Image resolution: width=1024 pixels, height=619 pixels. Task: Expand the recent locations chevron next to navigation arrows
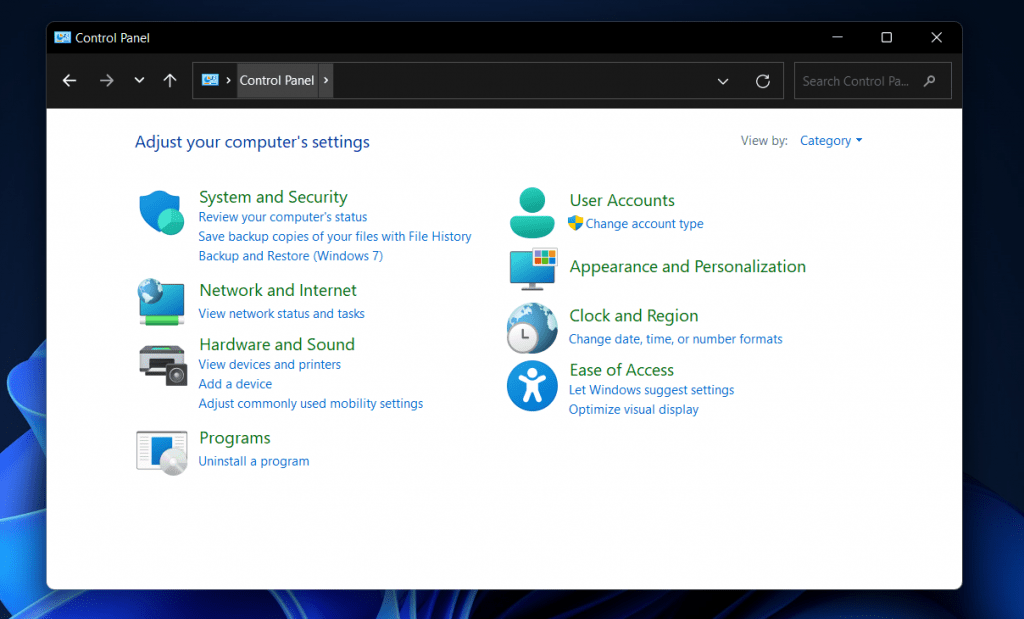(x=139, y=80)
